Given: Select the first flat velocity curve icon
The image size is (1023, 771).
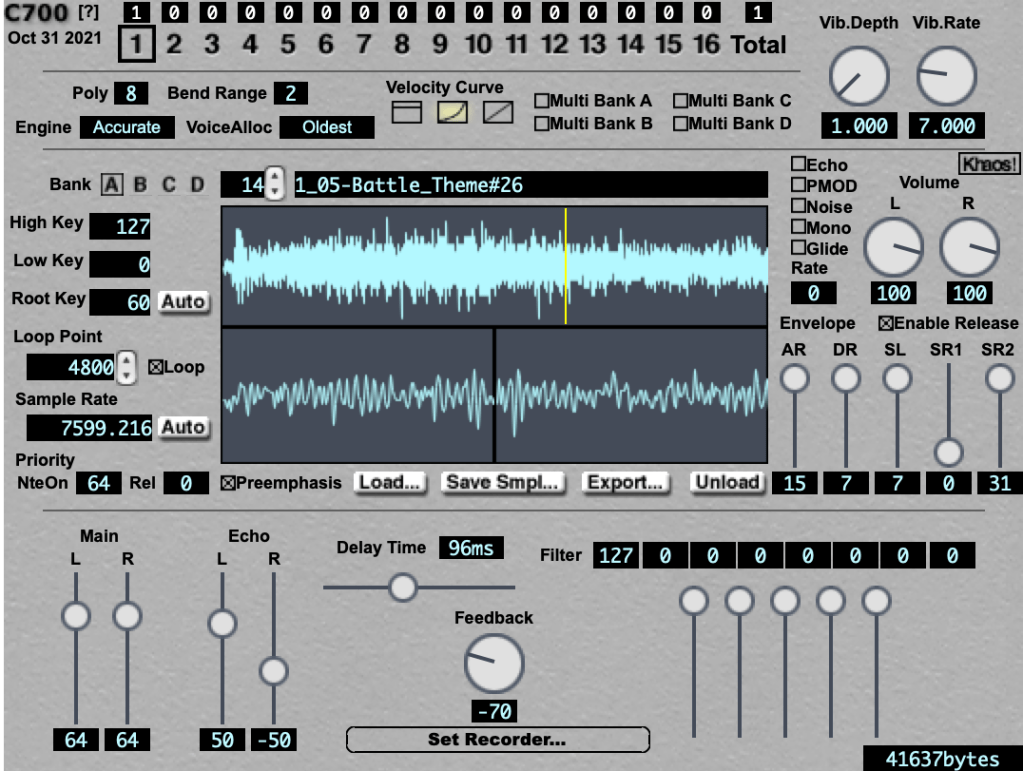Looking at the screenshot, I should click(x=406, y=113).
